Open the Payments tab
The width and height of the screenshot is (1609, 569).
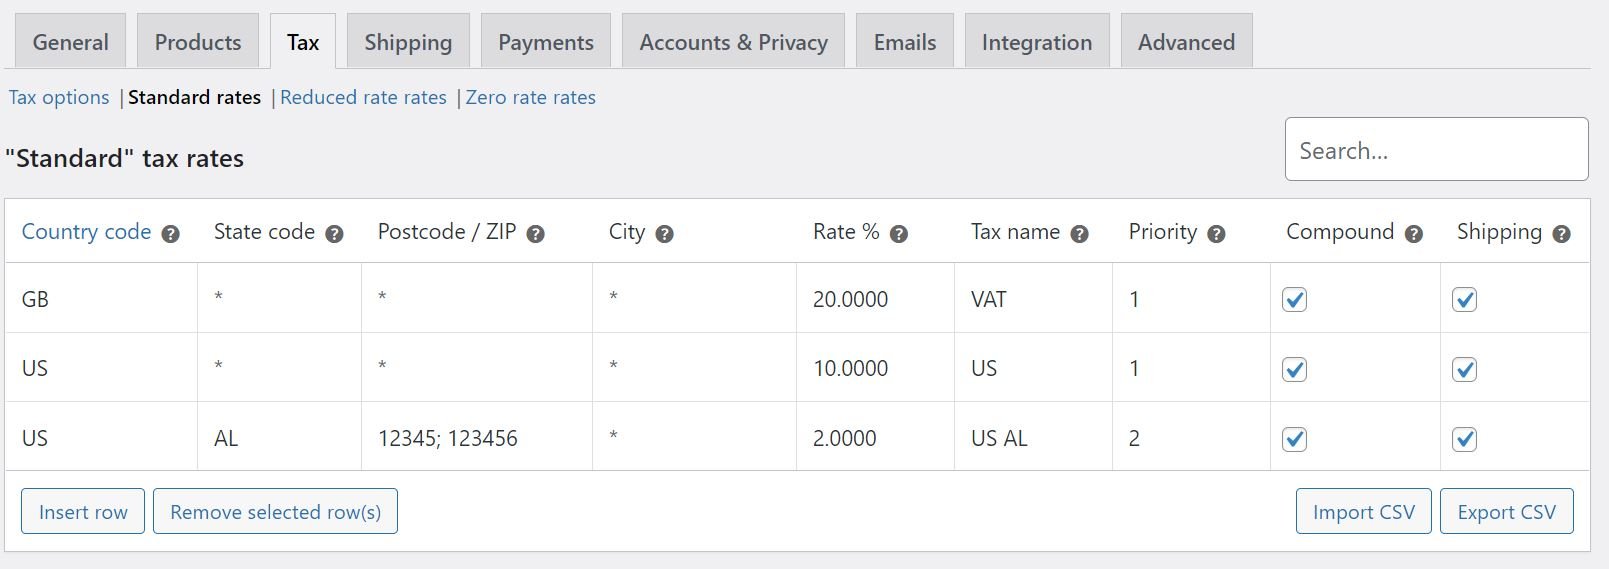point(546,42)
